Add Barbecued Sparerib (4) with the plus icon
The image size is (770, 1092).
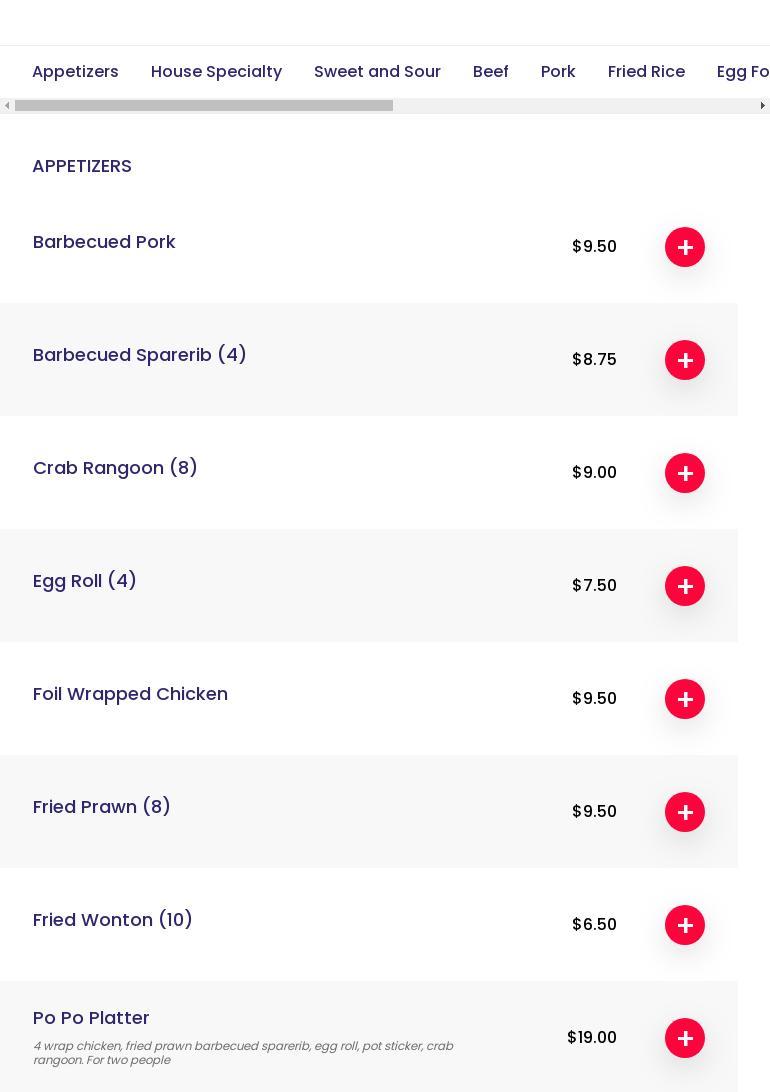click(x=685, y=360)
